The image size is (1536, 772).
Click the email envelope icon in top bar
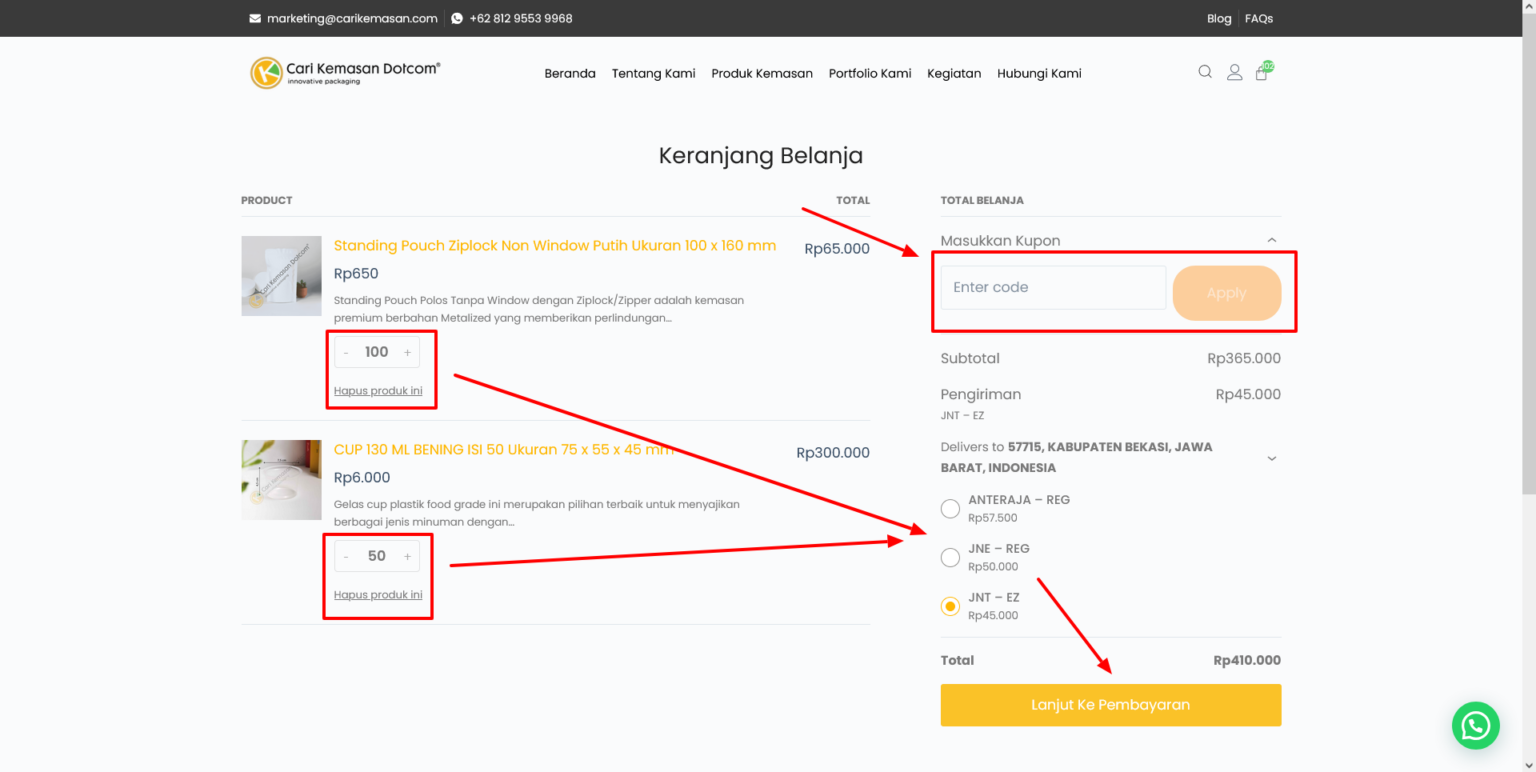click(x=255, y=18)
